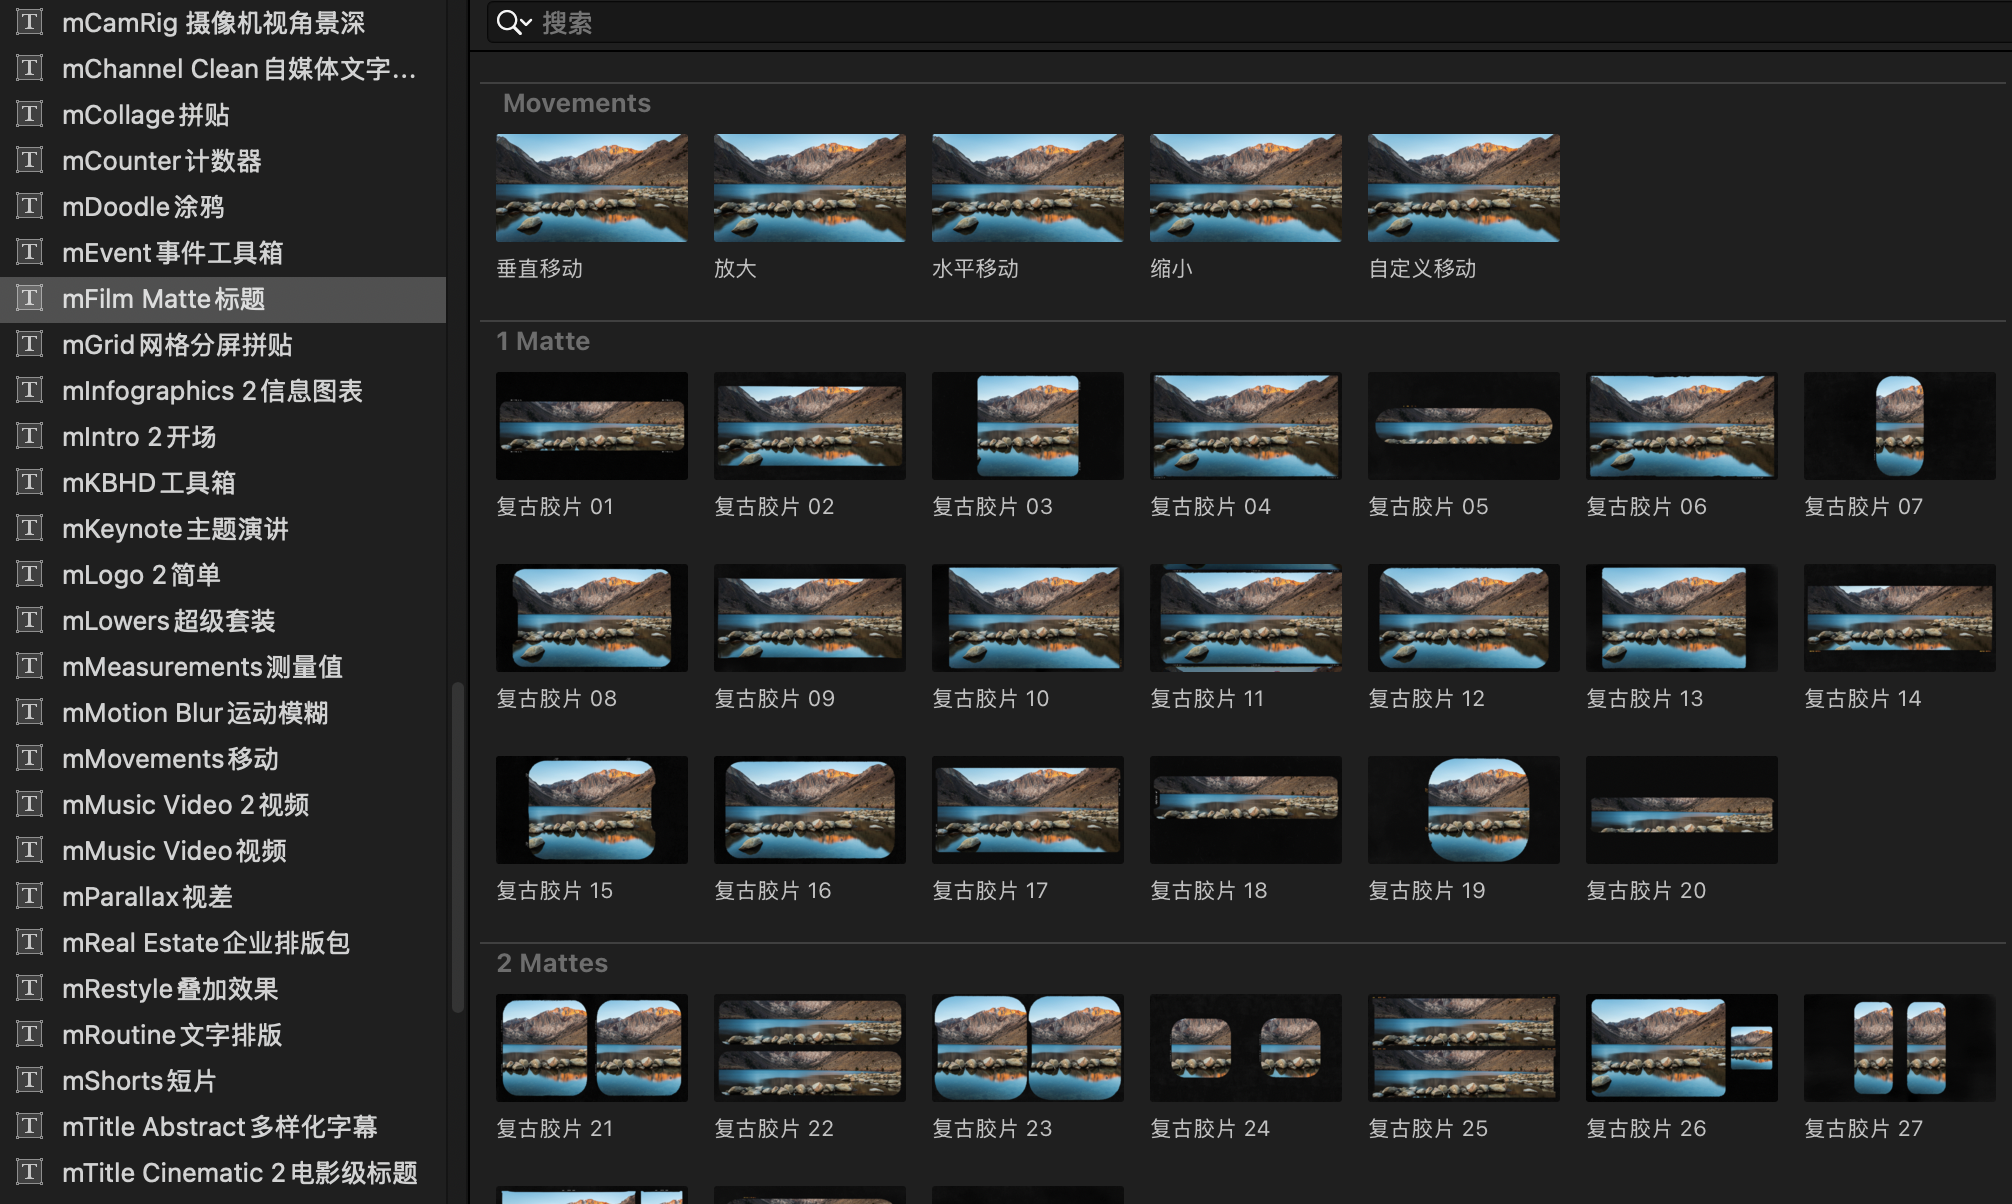
Task: Click the title icon beside mCollage 拼贴
Action: [x=30, y=114]
